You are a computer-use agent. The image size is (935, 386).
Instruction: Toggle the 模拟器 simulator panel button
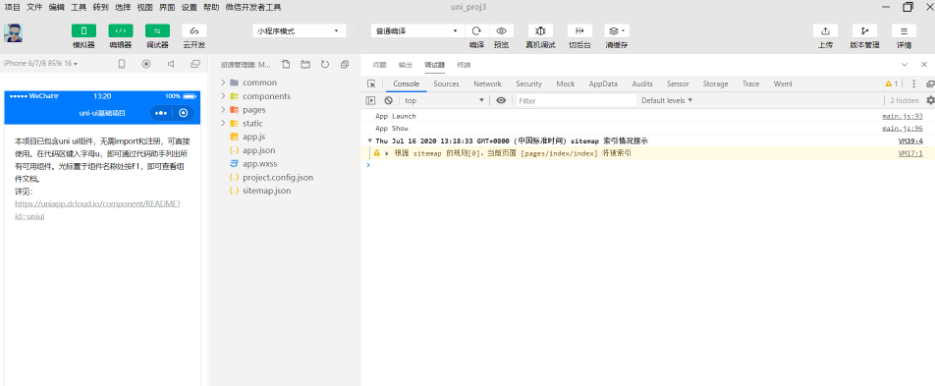(83, 31)
